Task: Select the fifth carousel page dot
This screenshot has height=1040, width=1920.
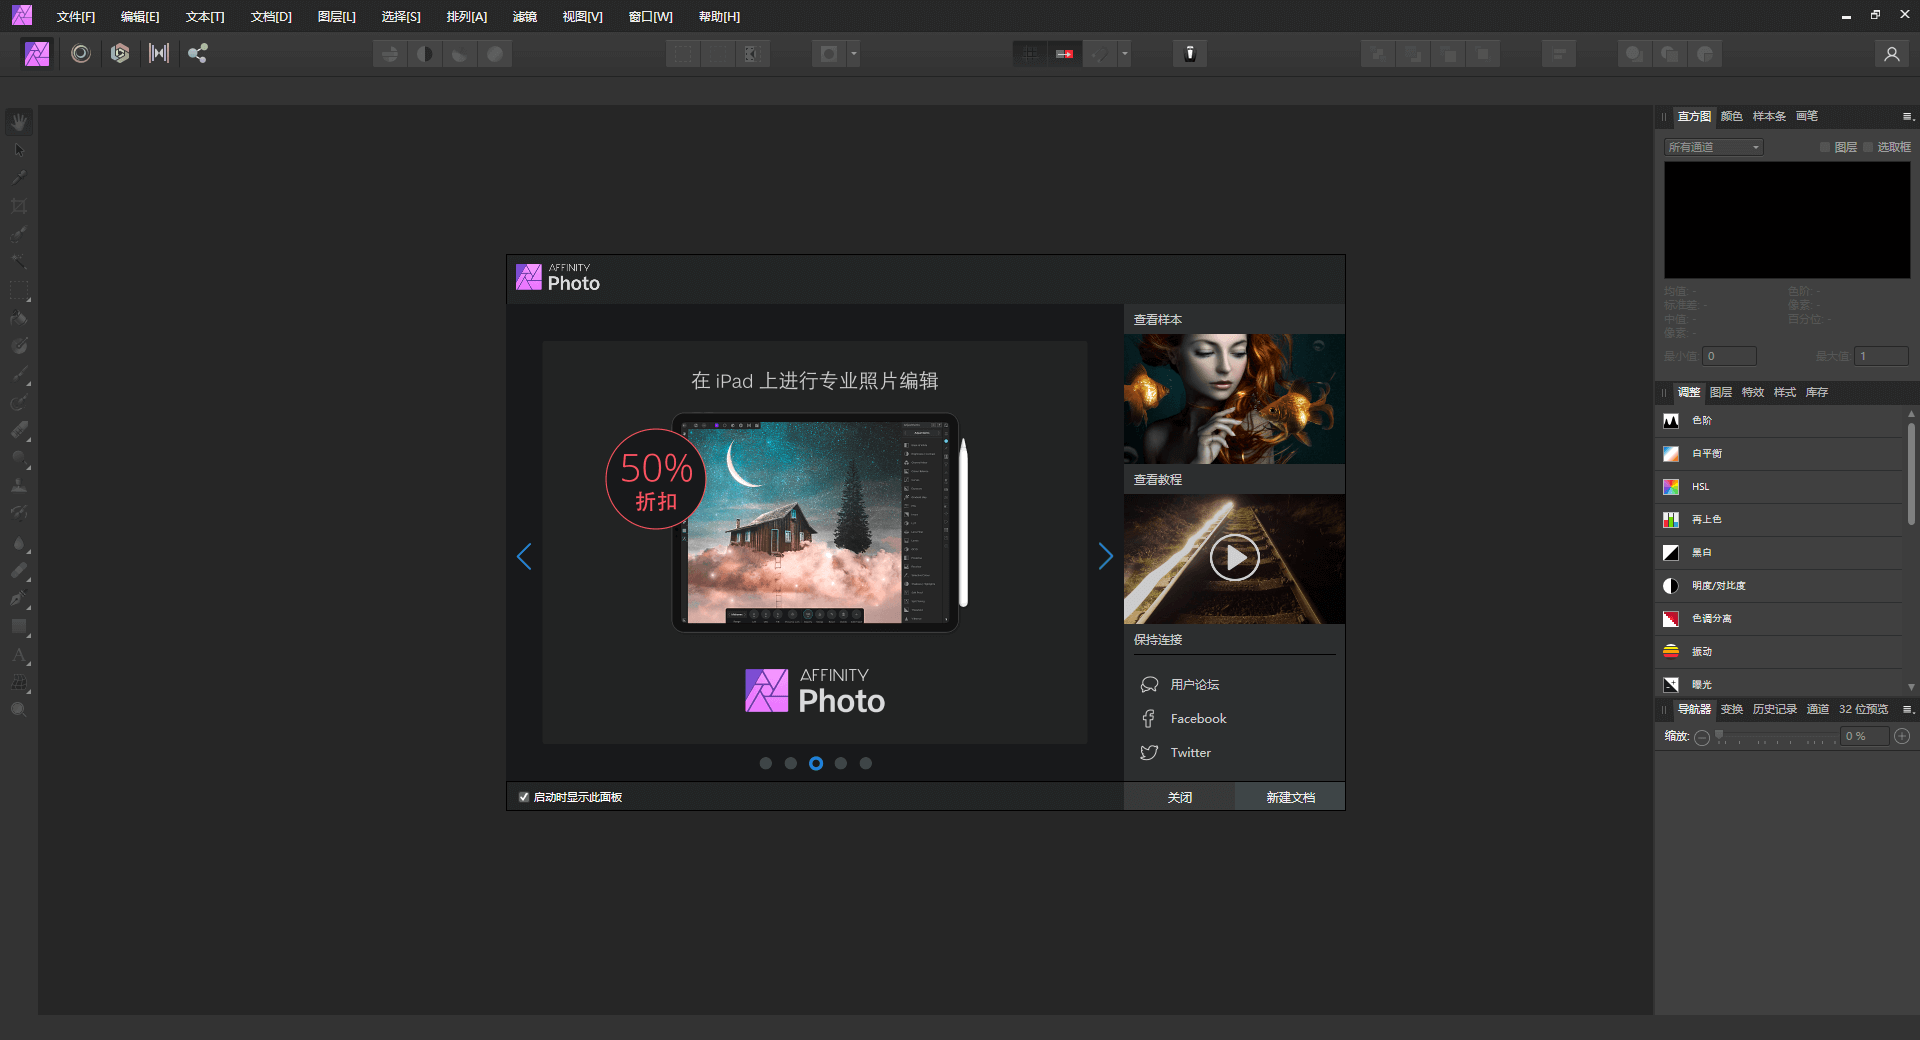Action: pos(866,763)
